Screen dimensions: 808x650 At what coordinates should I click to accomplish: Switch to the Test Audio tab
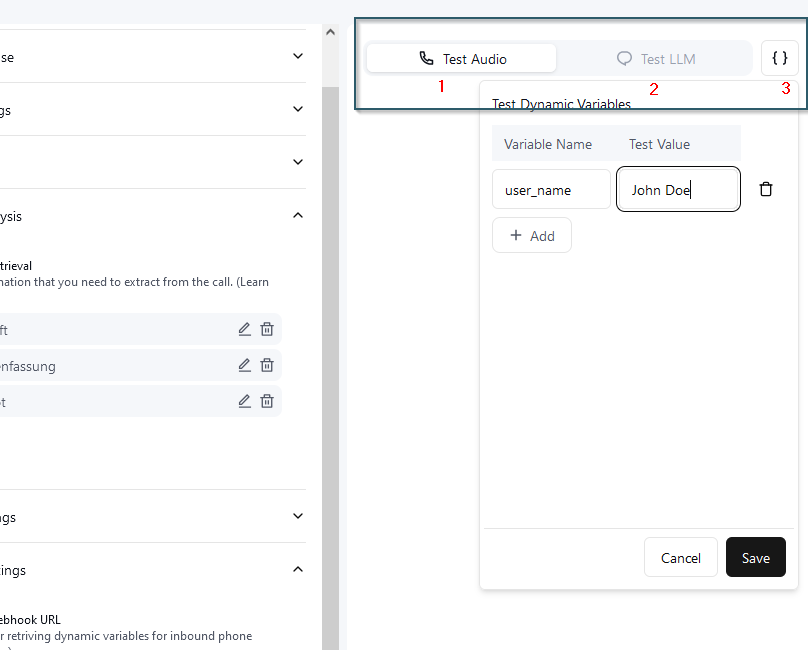point(462,59)
